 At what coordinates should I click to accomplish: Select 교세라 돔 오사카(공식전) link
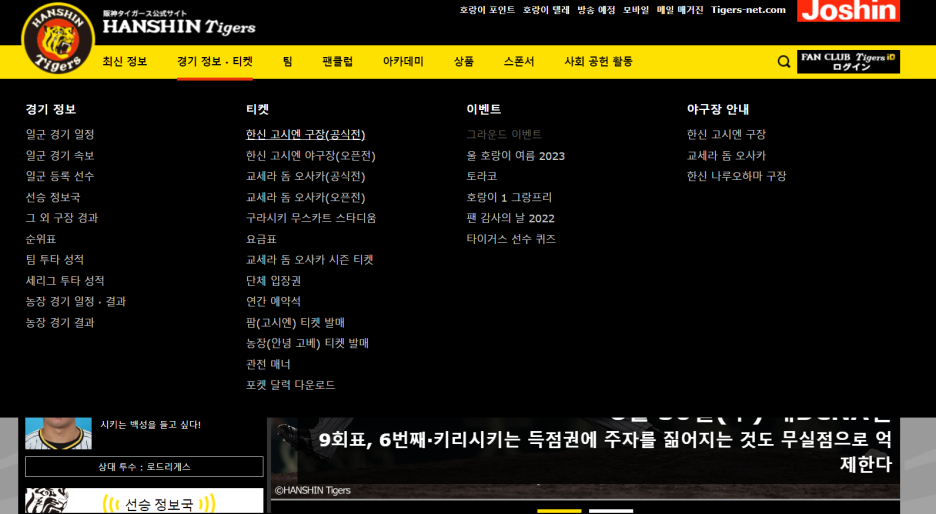pos(305,176)
